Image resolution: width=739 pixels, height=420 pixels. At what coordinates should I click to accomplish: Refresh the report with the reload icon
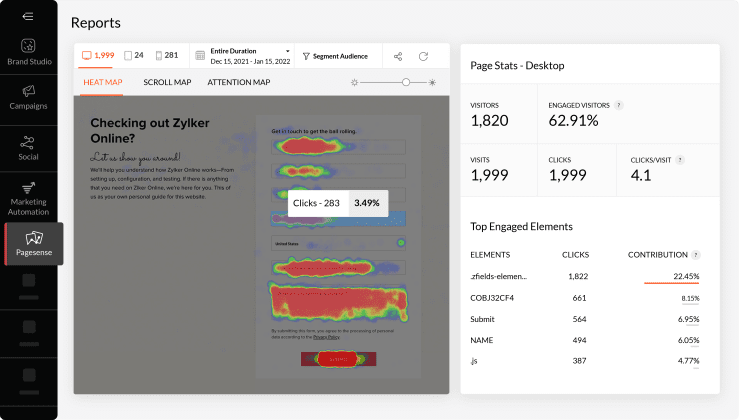pos(423,57)
